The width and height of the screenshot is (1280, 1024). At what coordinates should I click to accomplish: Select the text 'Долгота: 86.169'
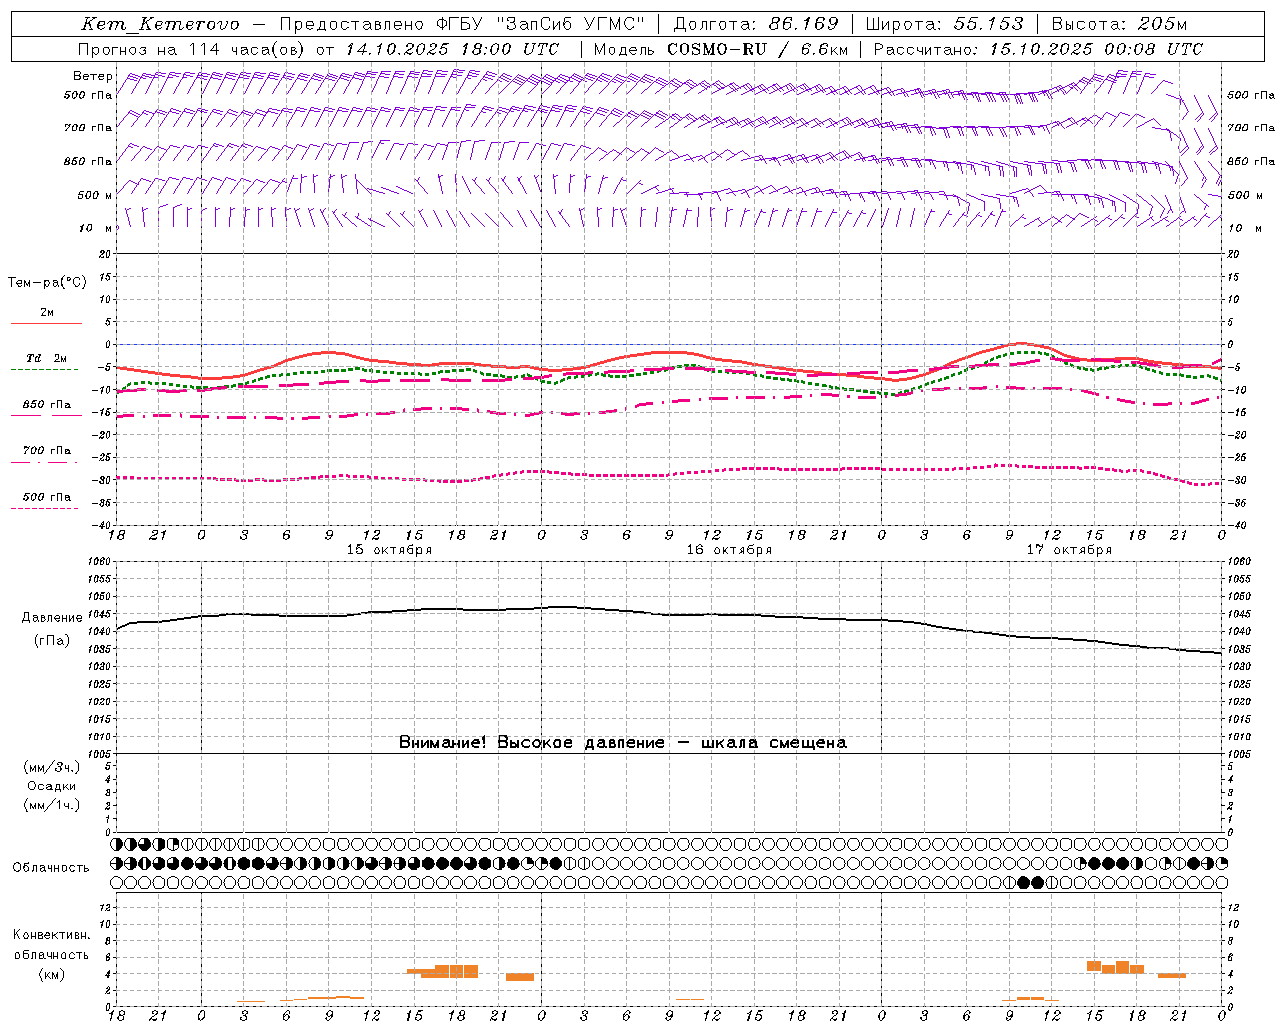[756, 24]
